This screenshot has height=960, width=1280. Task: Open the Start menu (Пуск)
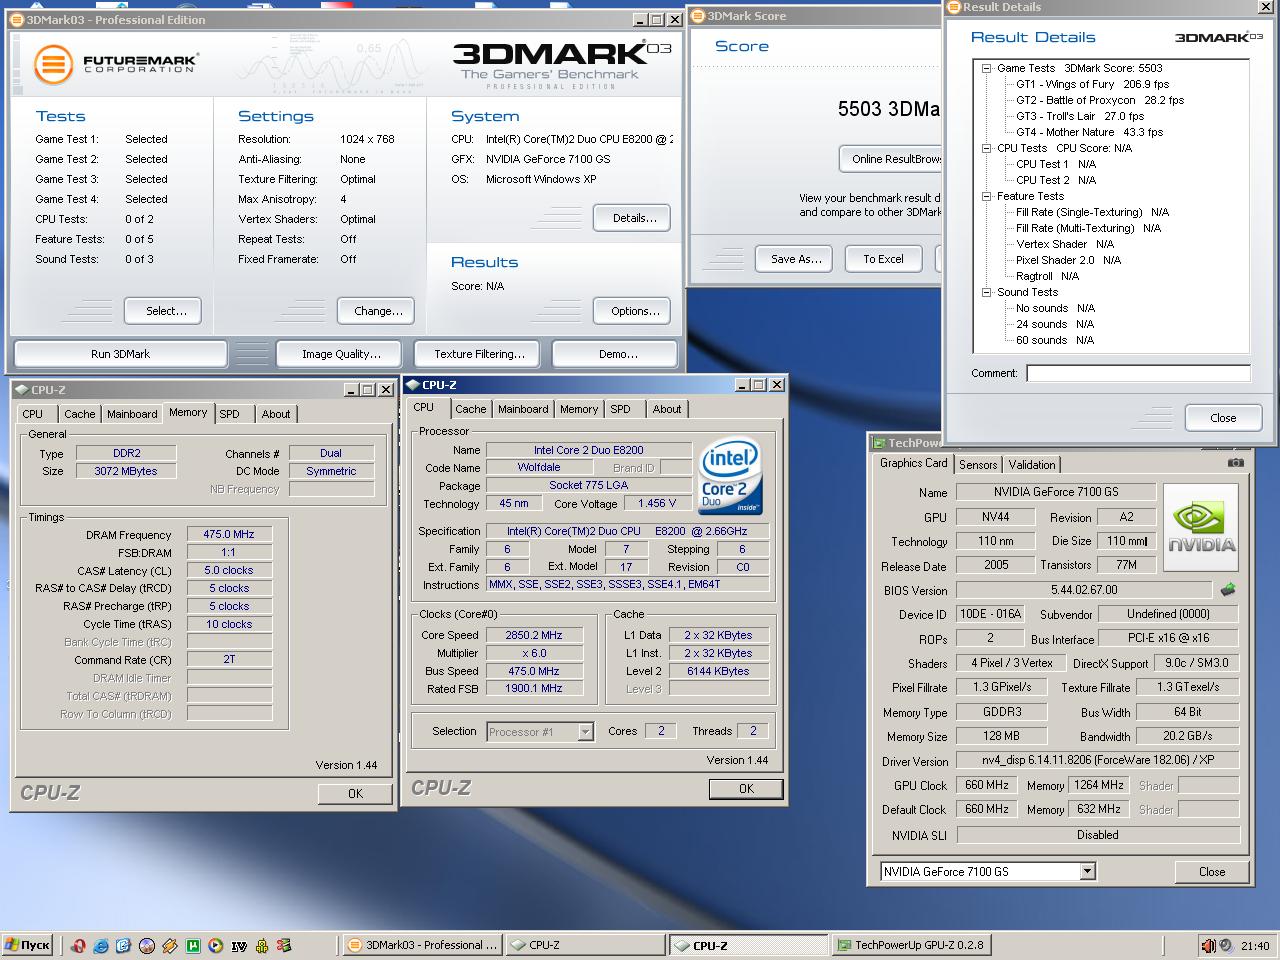27,945
